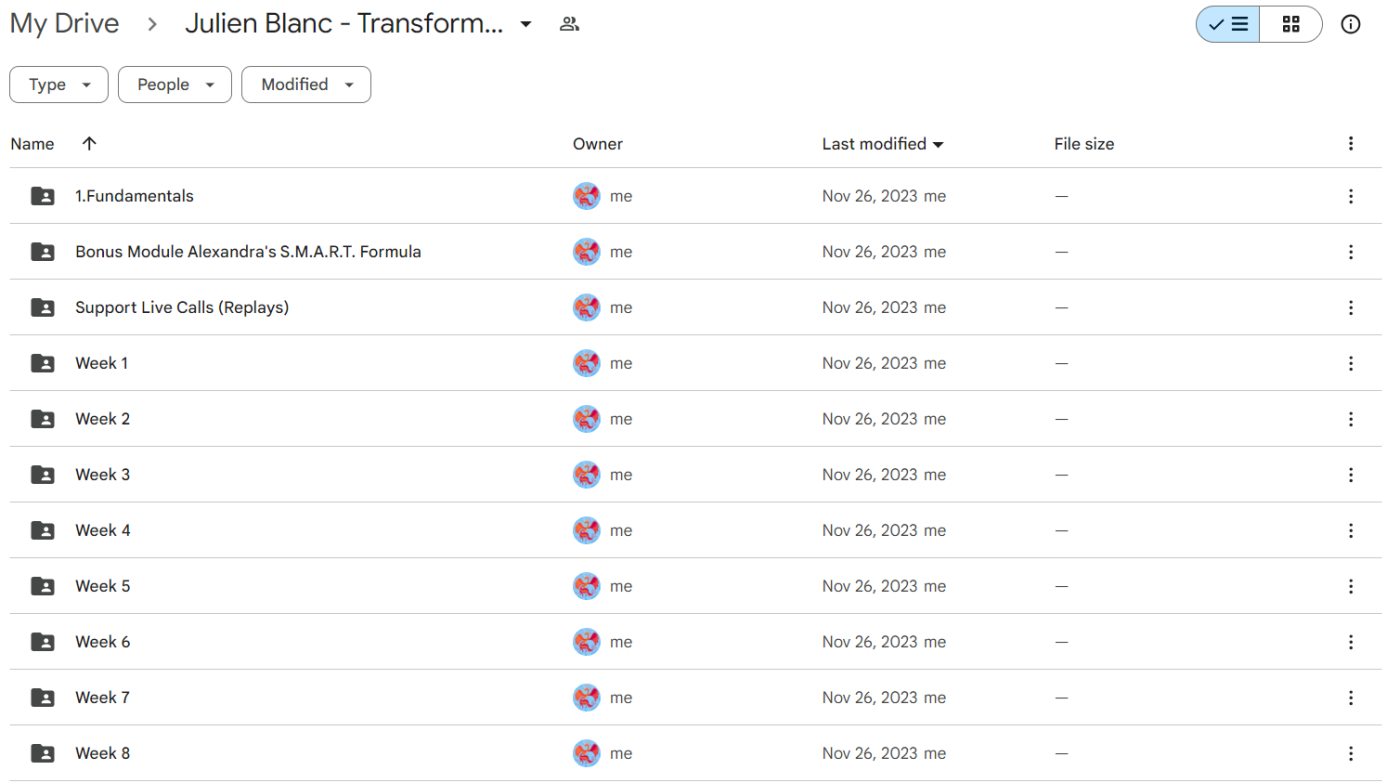Open the People filter dropdown
The height and width of the screenshot is (783, 1400).
pyautogui.click(x=174, y=84)
